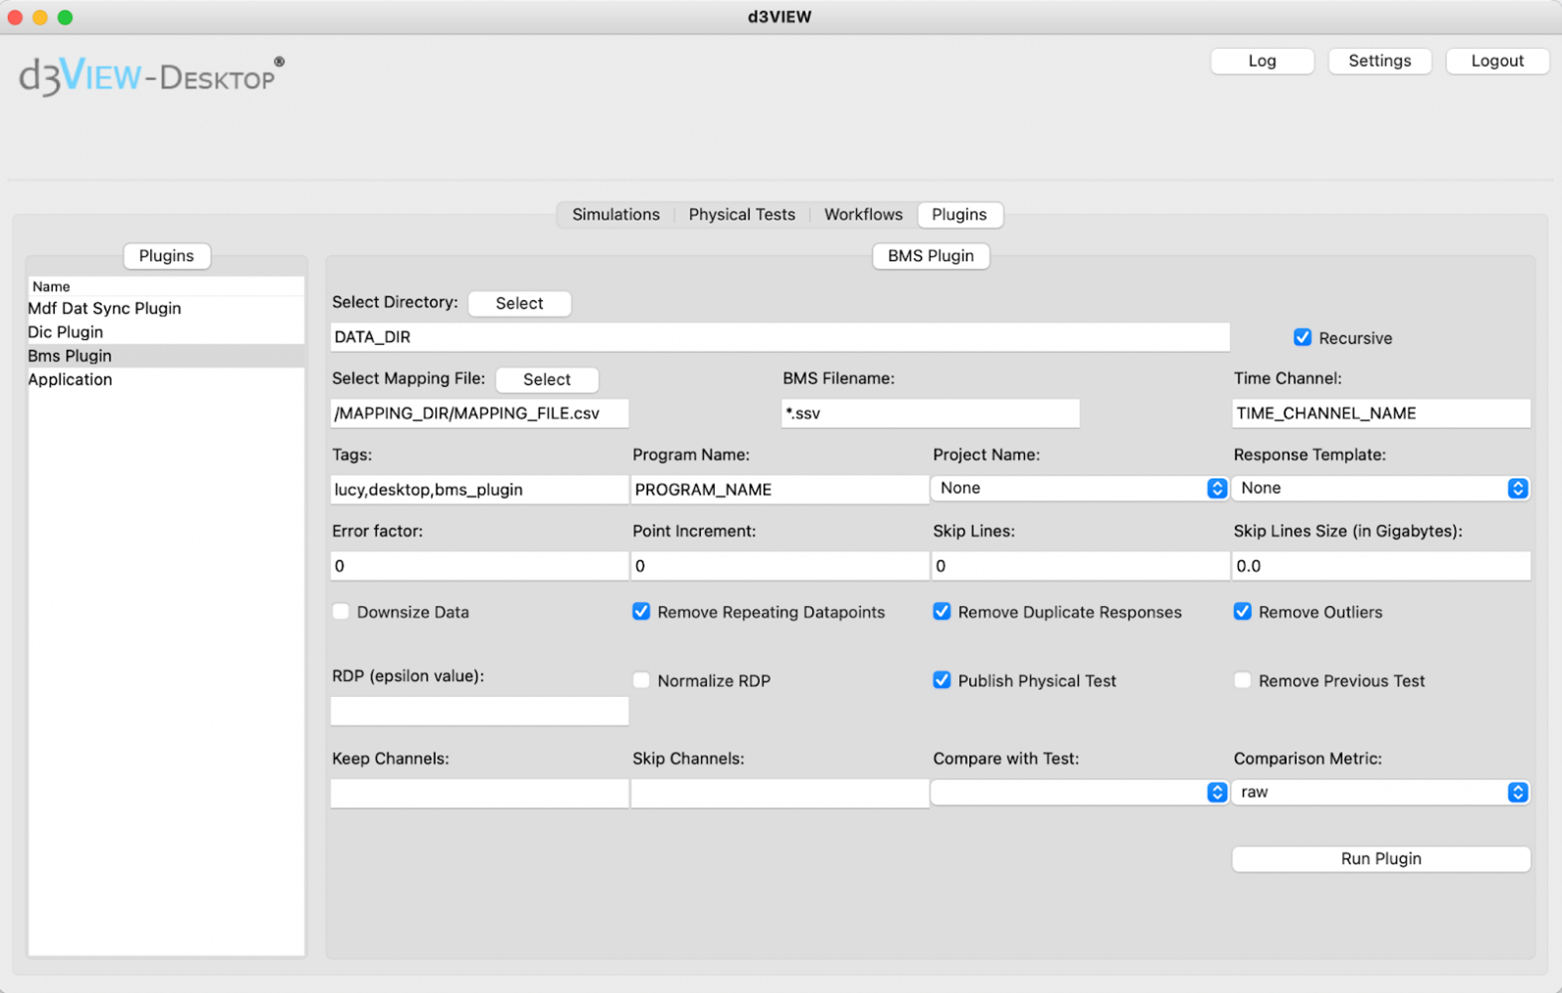Viewport: 1562px width, 993px height.
Task: Expand the Response Template dropdown
Action: 1380,488
